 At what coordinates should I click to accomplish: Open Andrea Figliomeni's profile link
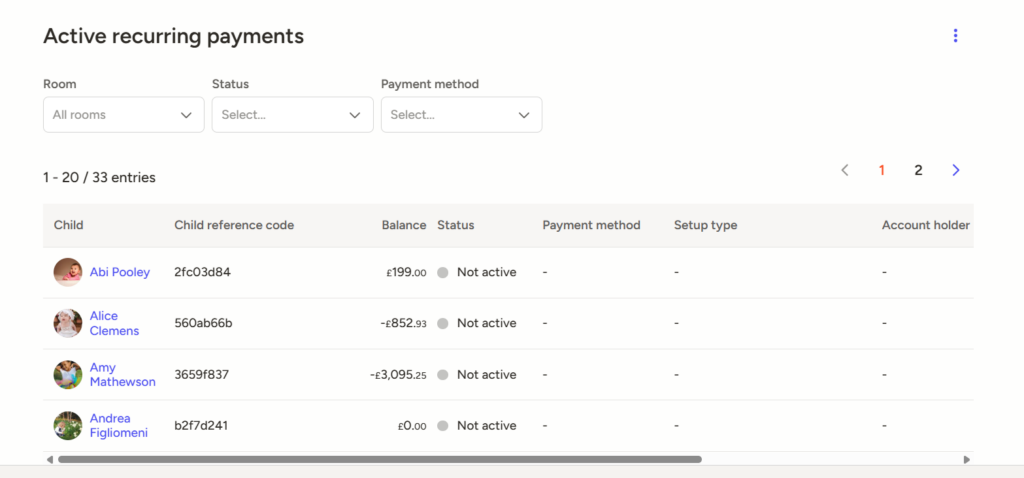(x=119, y=426)
